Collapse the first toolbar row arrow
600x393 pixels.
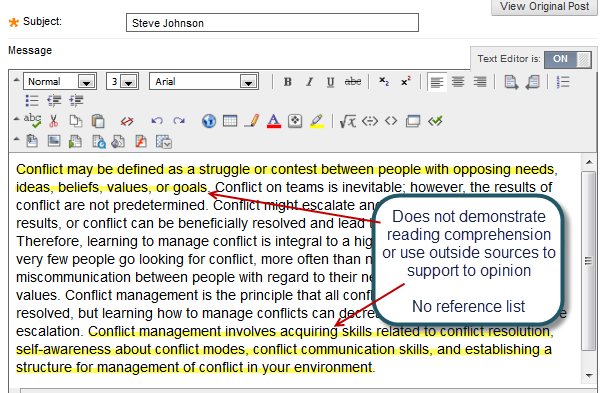[x=16, y=80]
